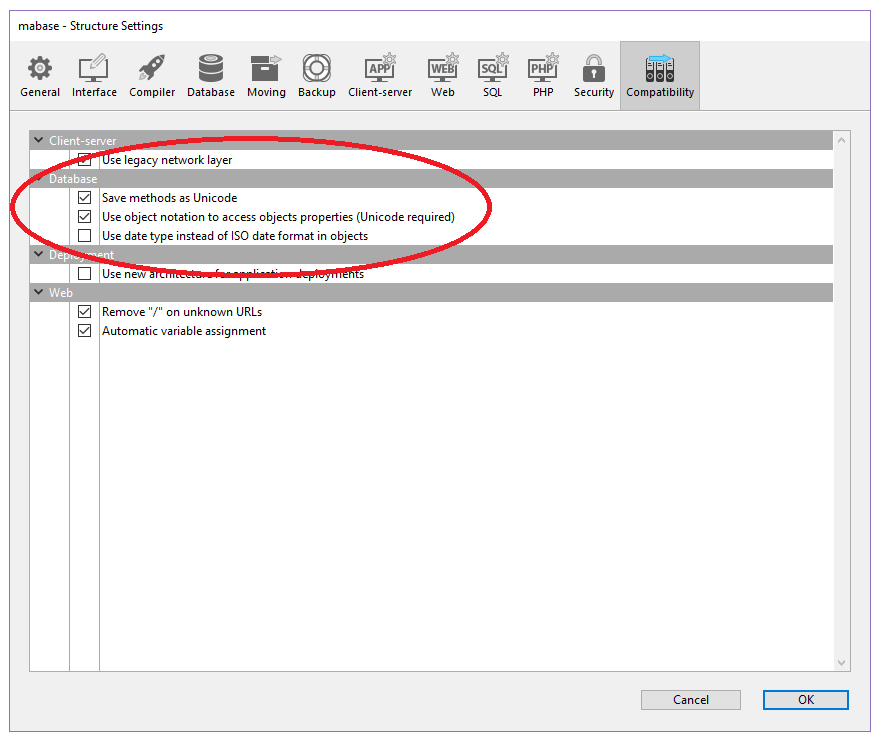Open the Client-server APP icon
Viewport: 880px width, 741px height.
click(x=380, y=70)
